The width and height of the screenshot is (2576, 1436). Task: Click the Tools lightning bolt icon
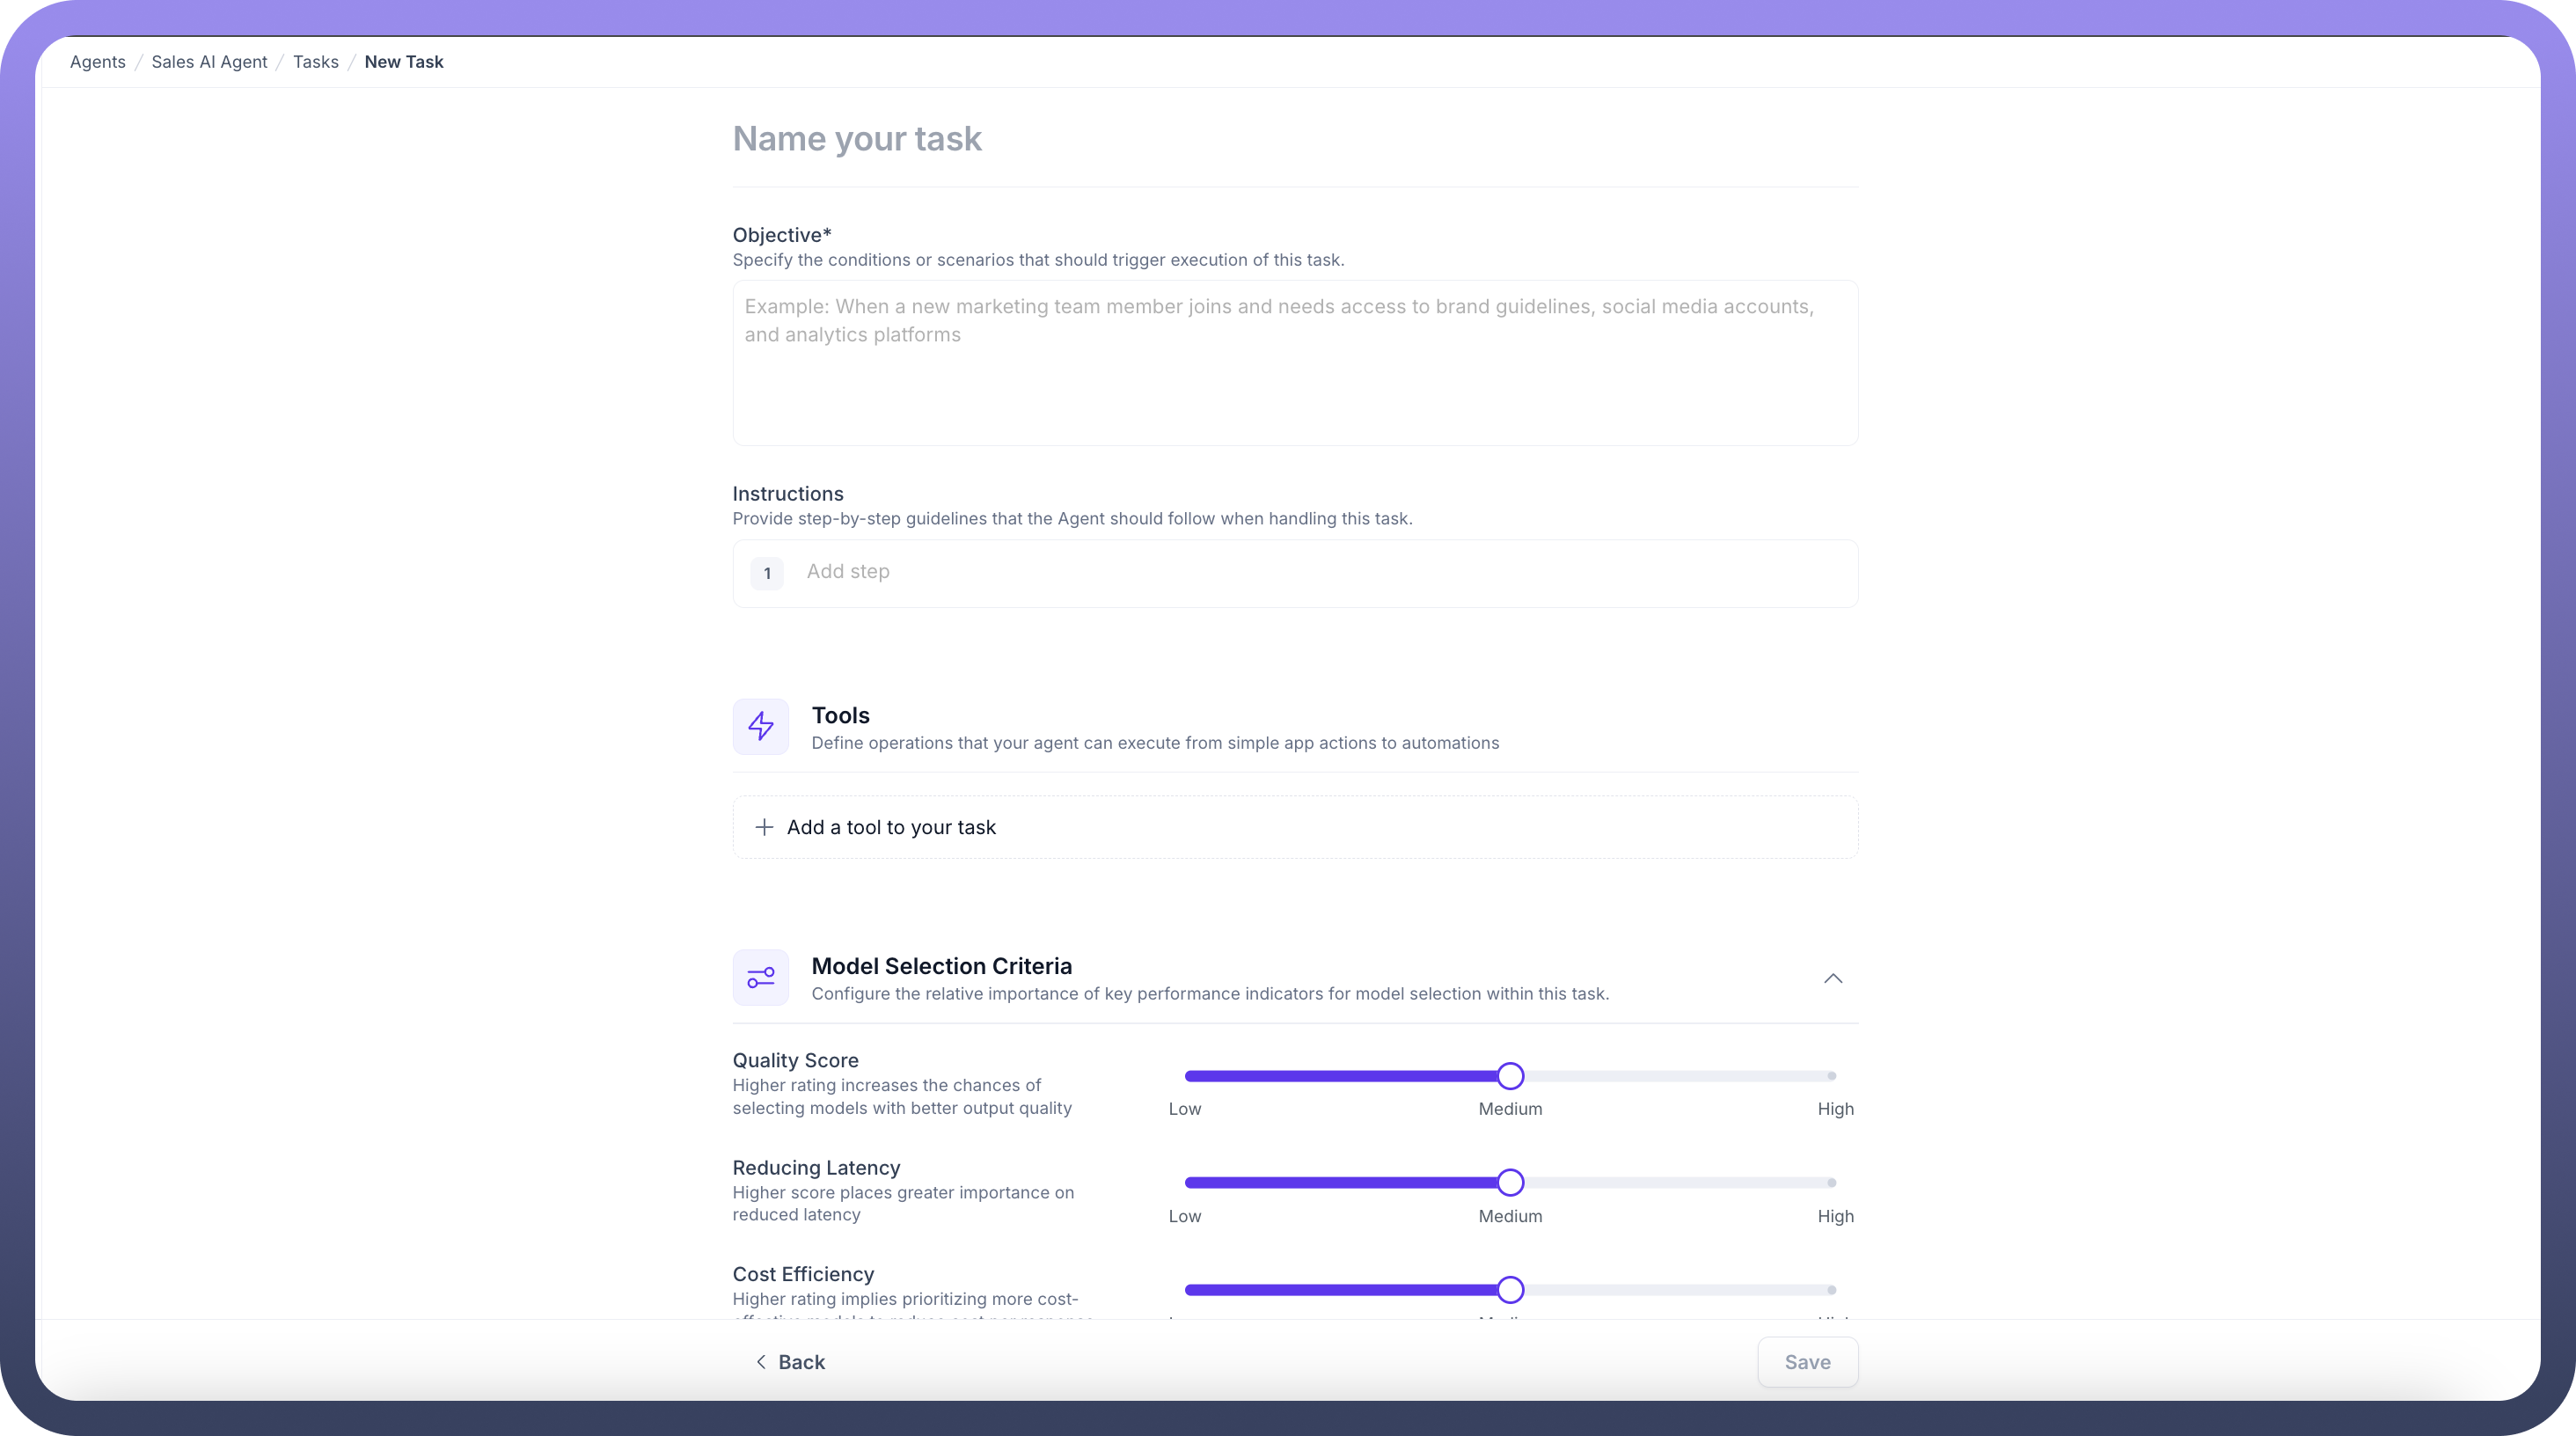pyautogui.click(x=760, y=726)
